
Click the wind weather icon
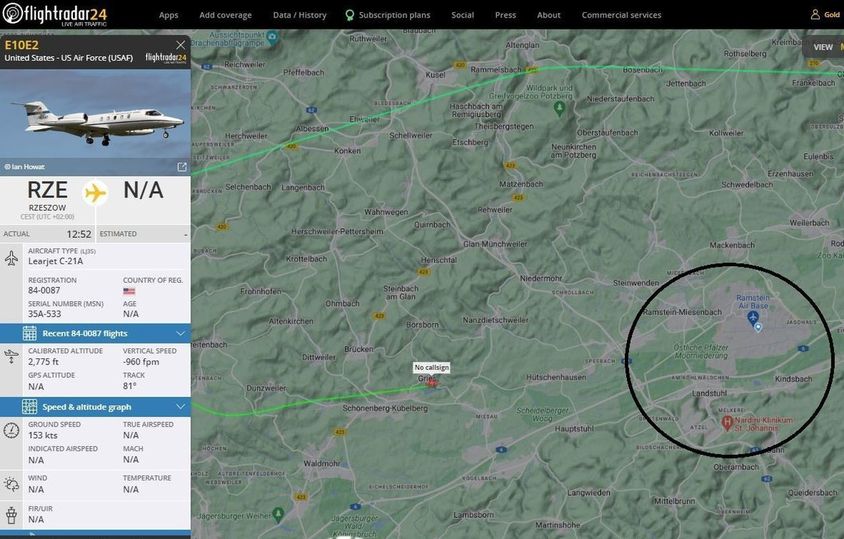12,484
